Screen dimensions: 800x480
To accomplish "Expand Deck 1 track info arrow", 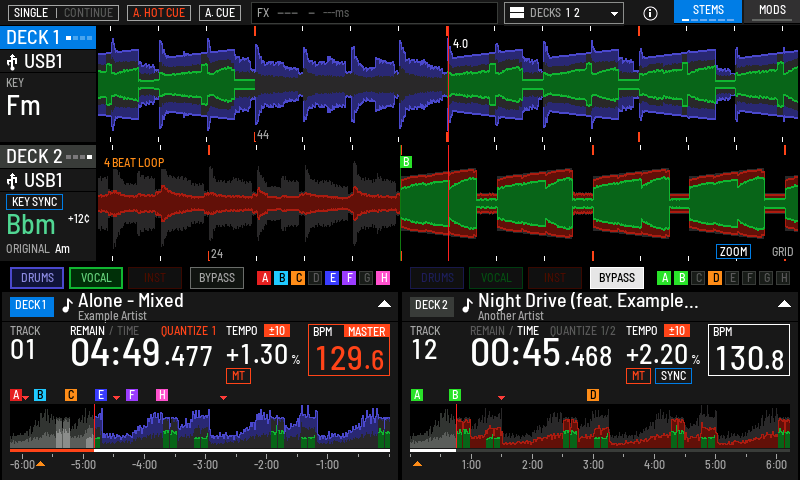I will coord(384,304).
